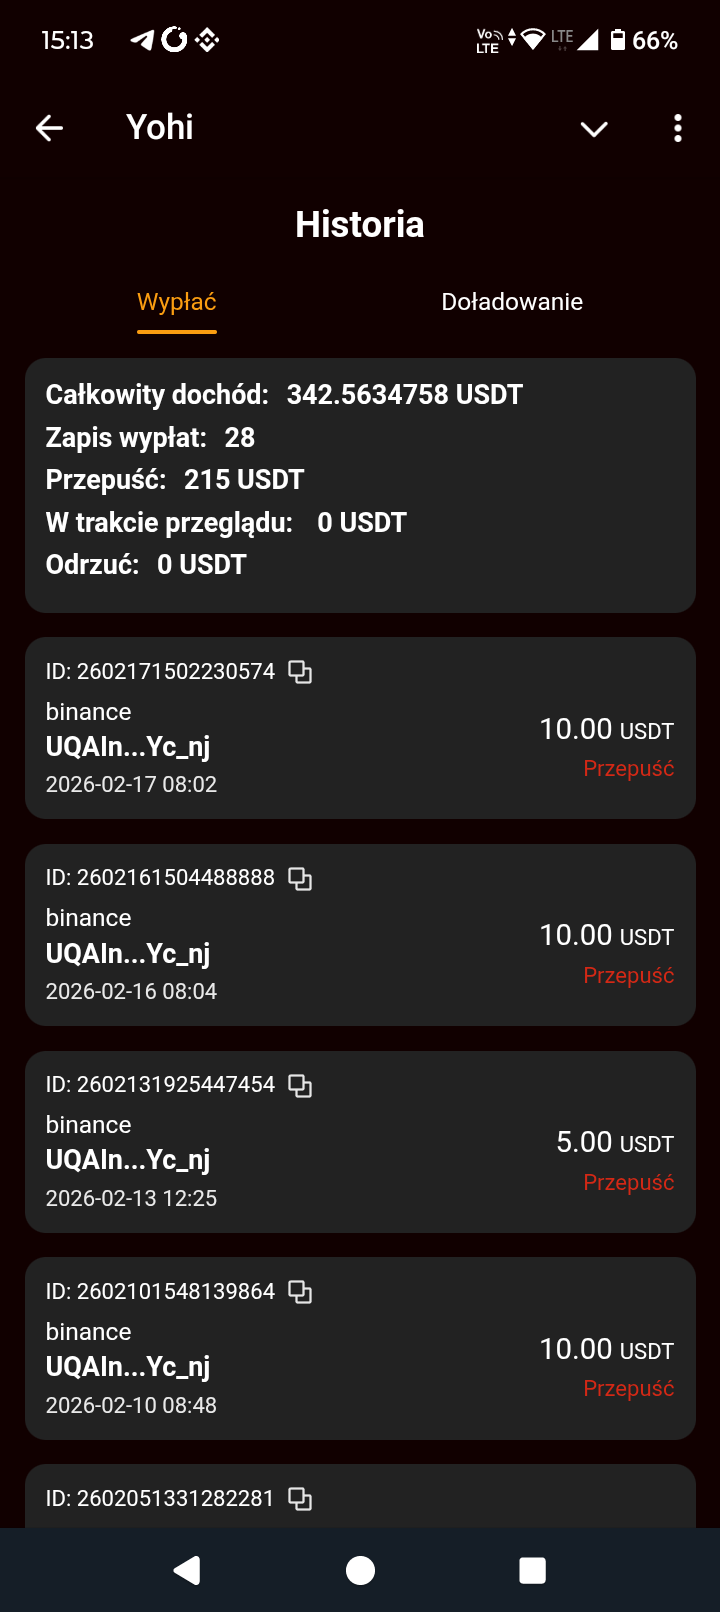
Task: Open the 2026-02-17 08:02 withdrawal record
Action: click(360, 728)
